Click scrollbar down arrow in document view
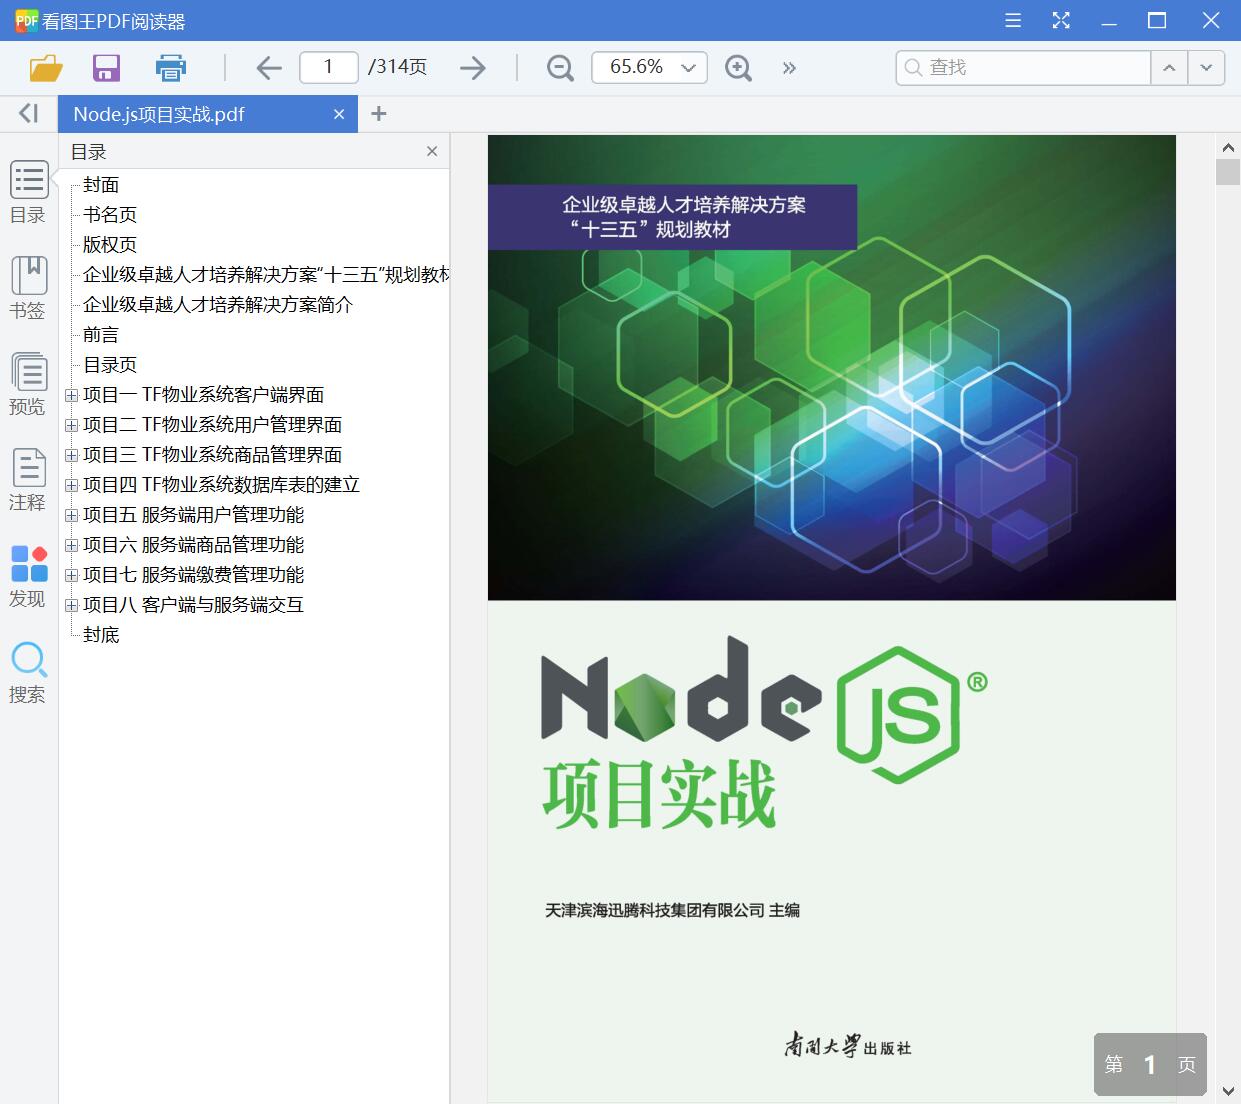The image size is (1241, 1104). point(1228,1091)
